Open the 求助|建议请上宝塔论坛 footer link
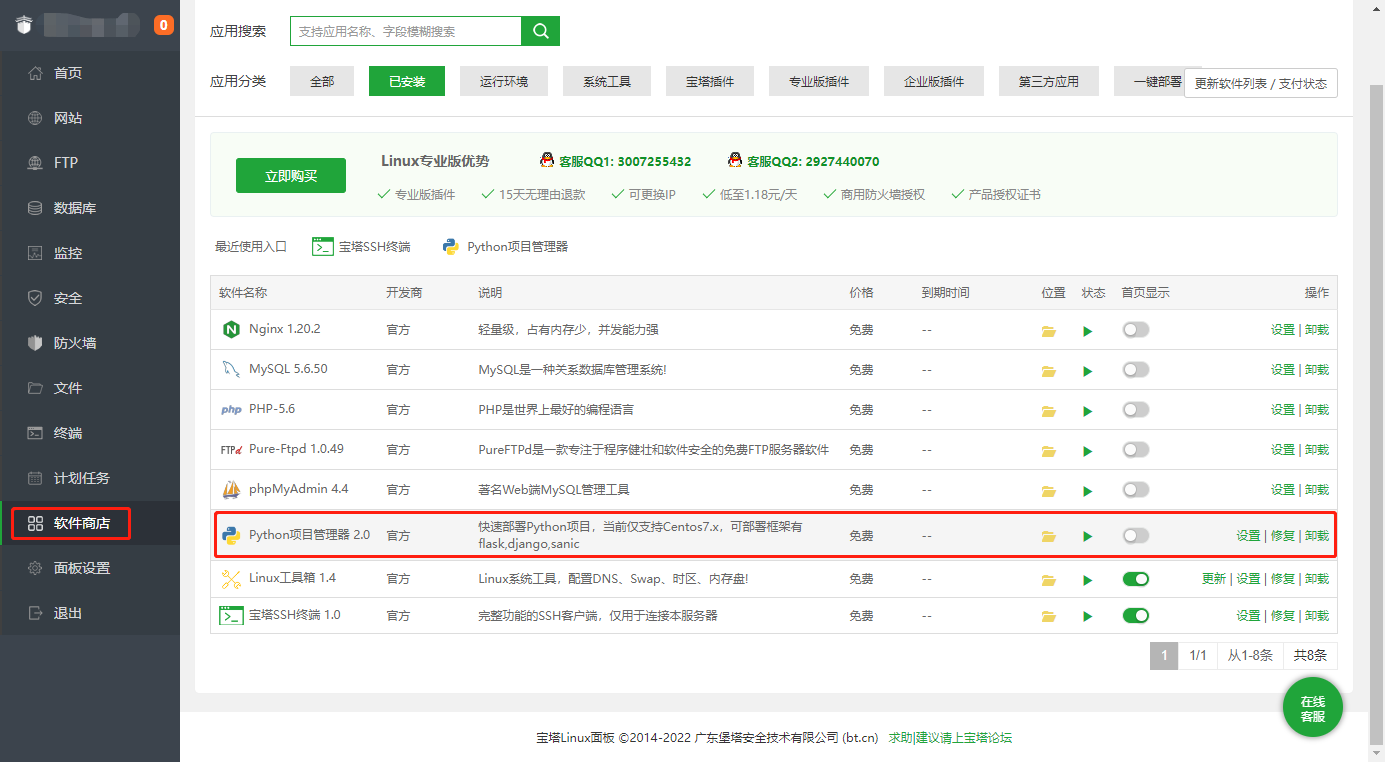Viewport: 1385px width, 762px height. point(950,738)
